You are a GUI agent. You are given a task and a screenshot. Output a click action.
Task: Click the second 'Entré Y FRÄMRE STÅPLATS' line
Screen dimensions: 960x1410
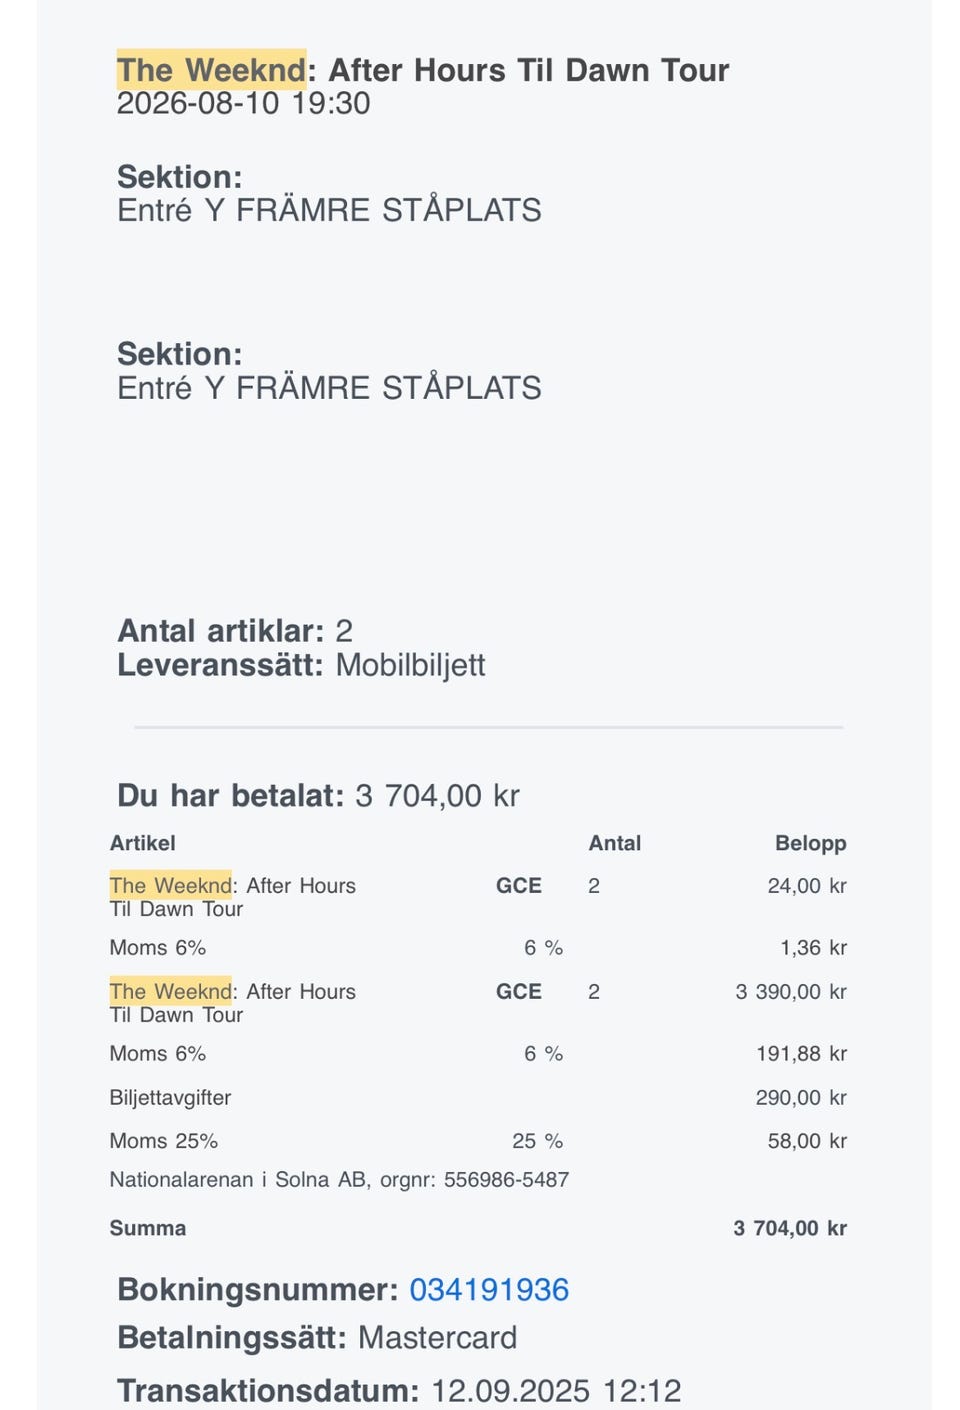coord(329,388)
